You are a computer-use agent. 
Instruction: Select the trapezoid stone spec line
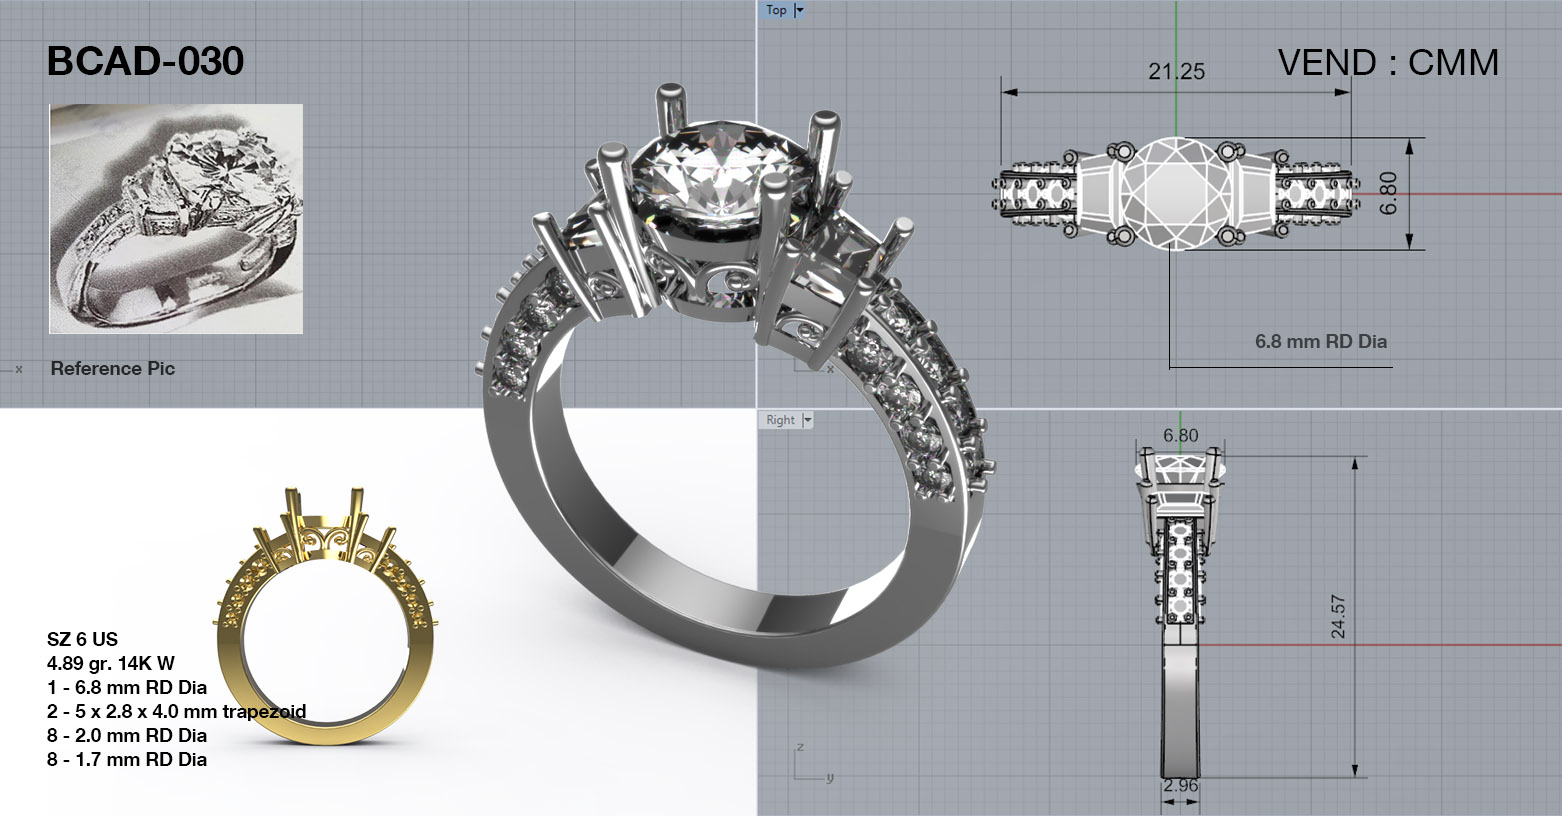[176, 712]
